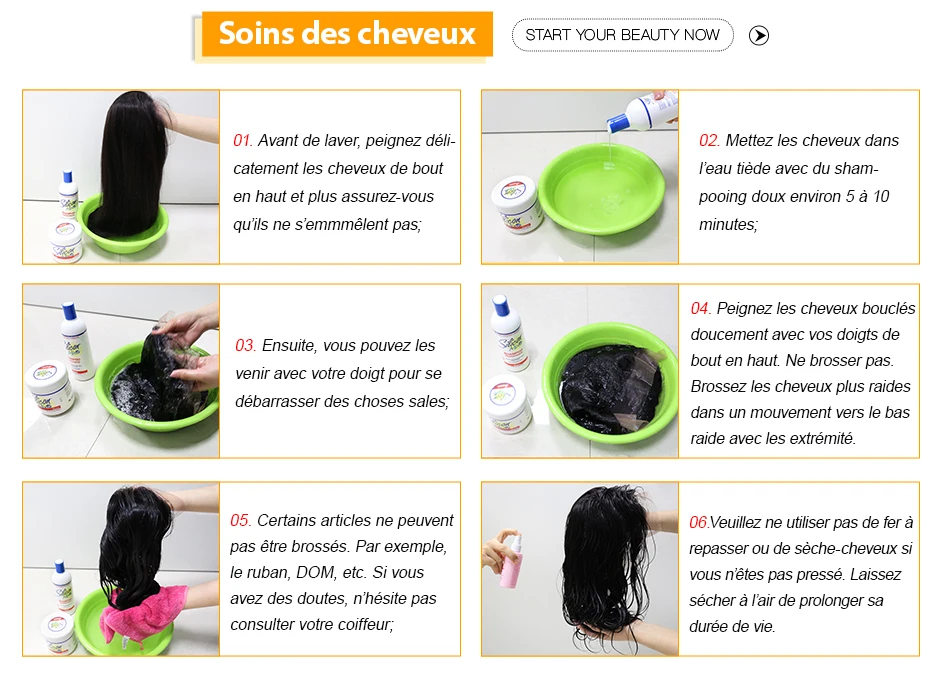Viewport: 950px width, 679px height.
Task: Select the text about eau tiède shampooing
Action: [799, 182]
